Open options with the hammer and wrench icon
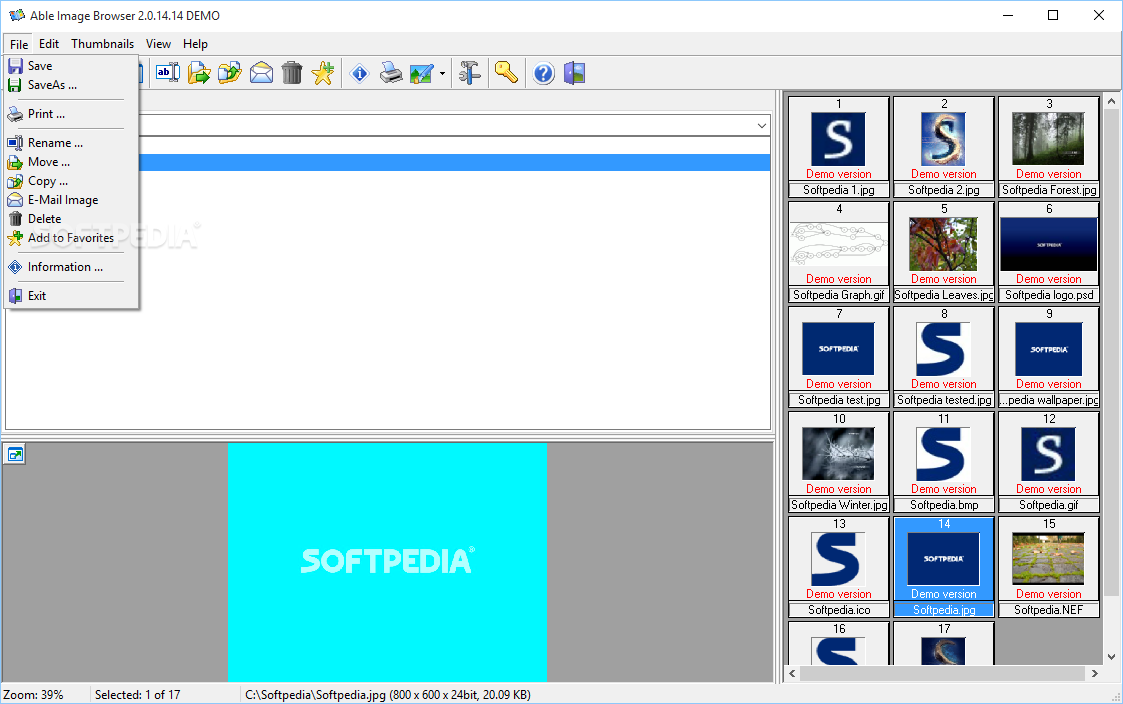The width and height of the screenshot is (1123, 704). [x=470, y=72]
